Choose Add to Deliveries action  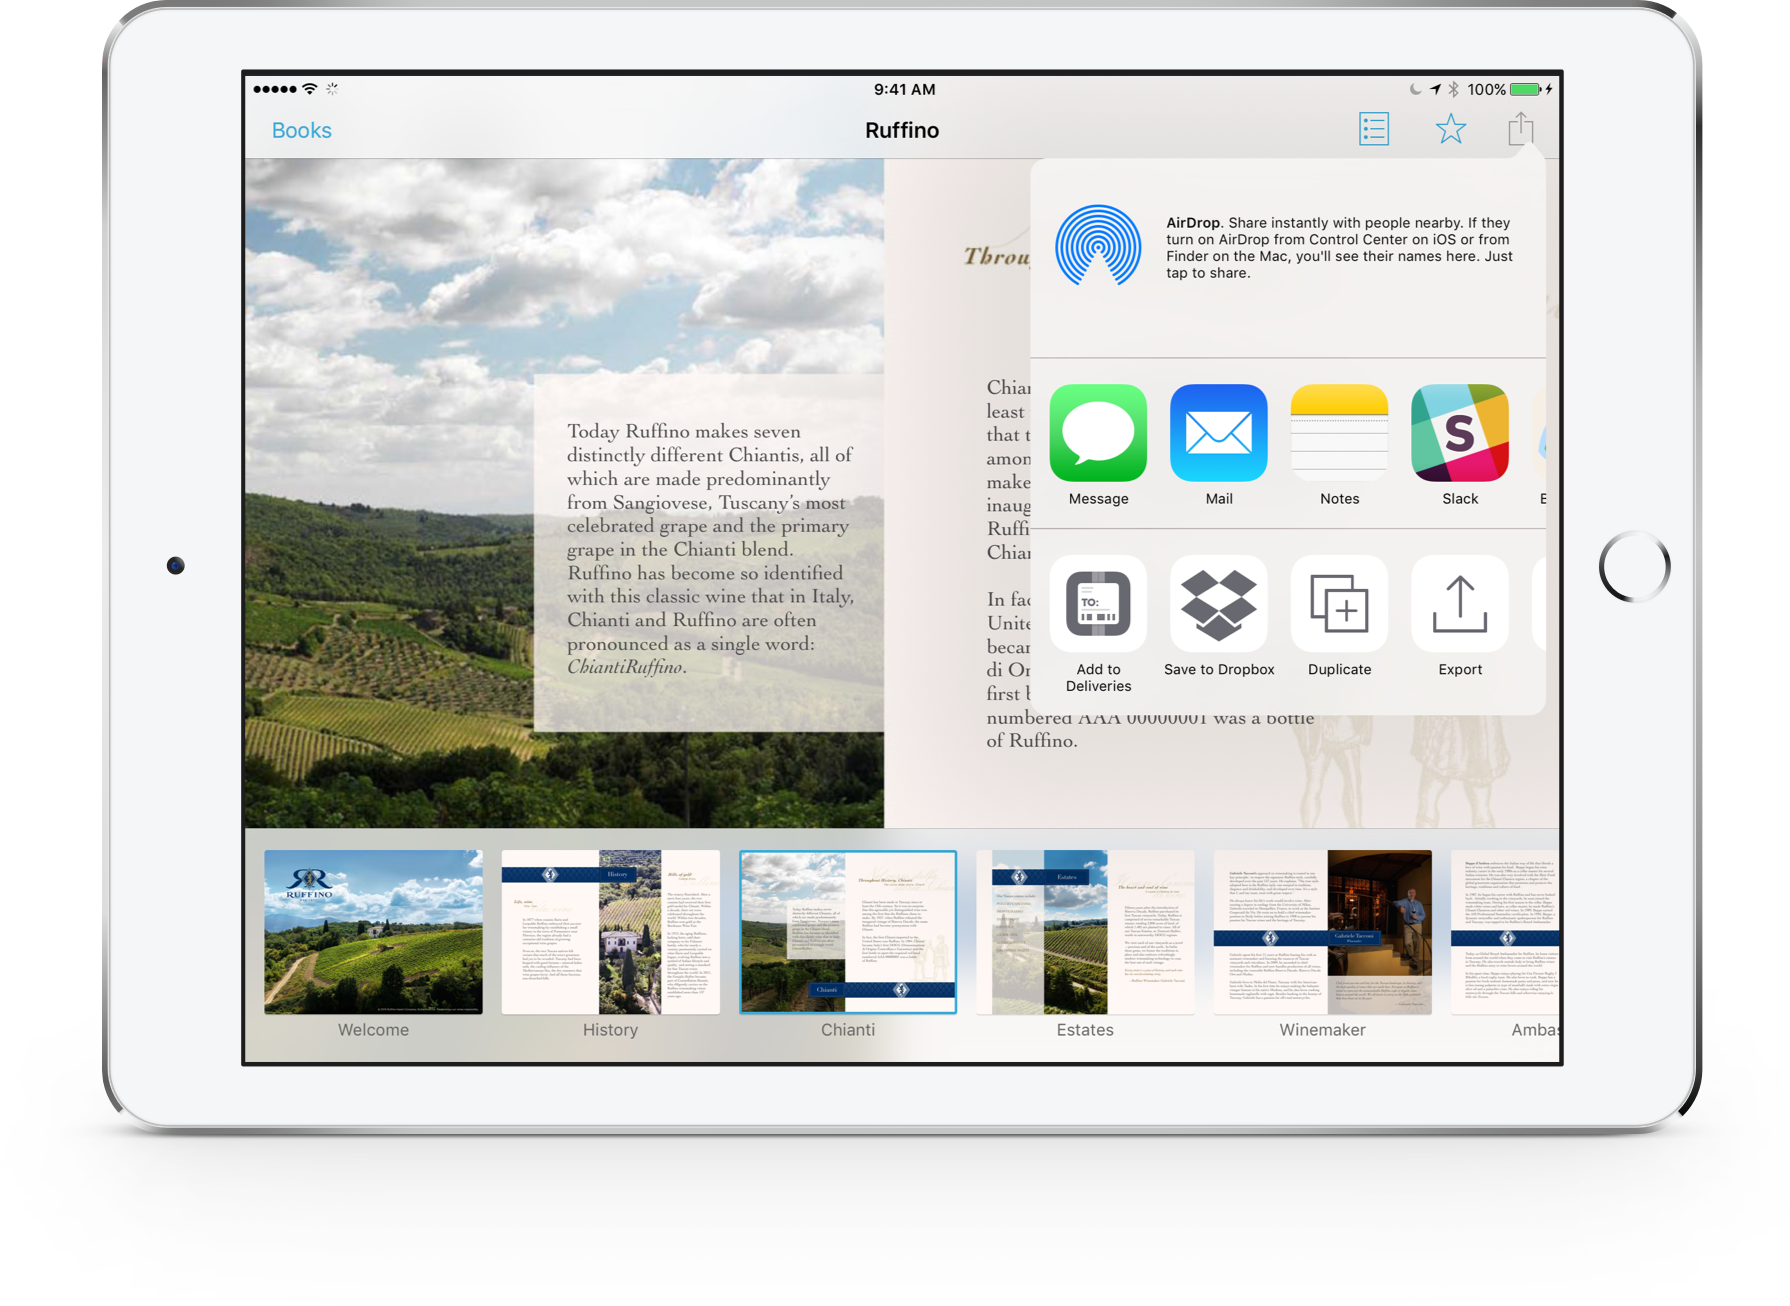(x=1098, y=624)
